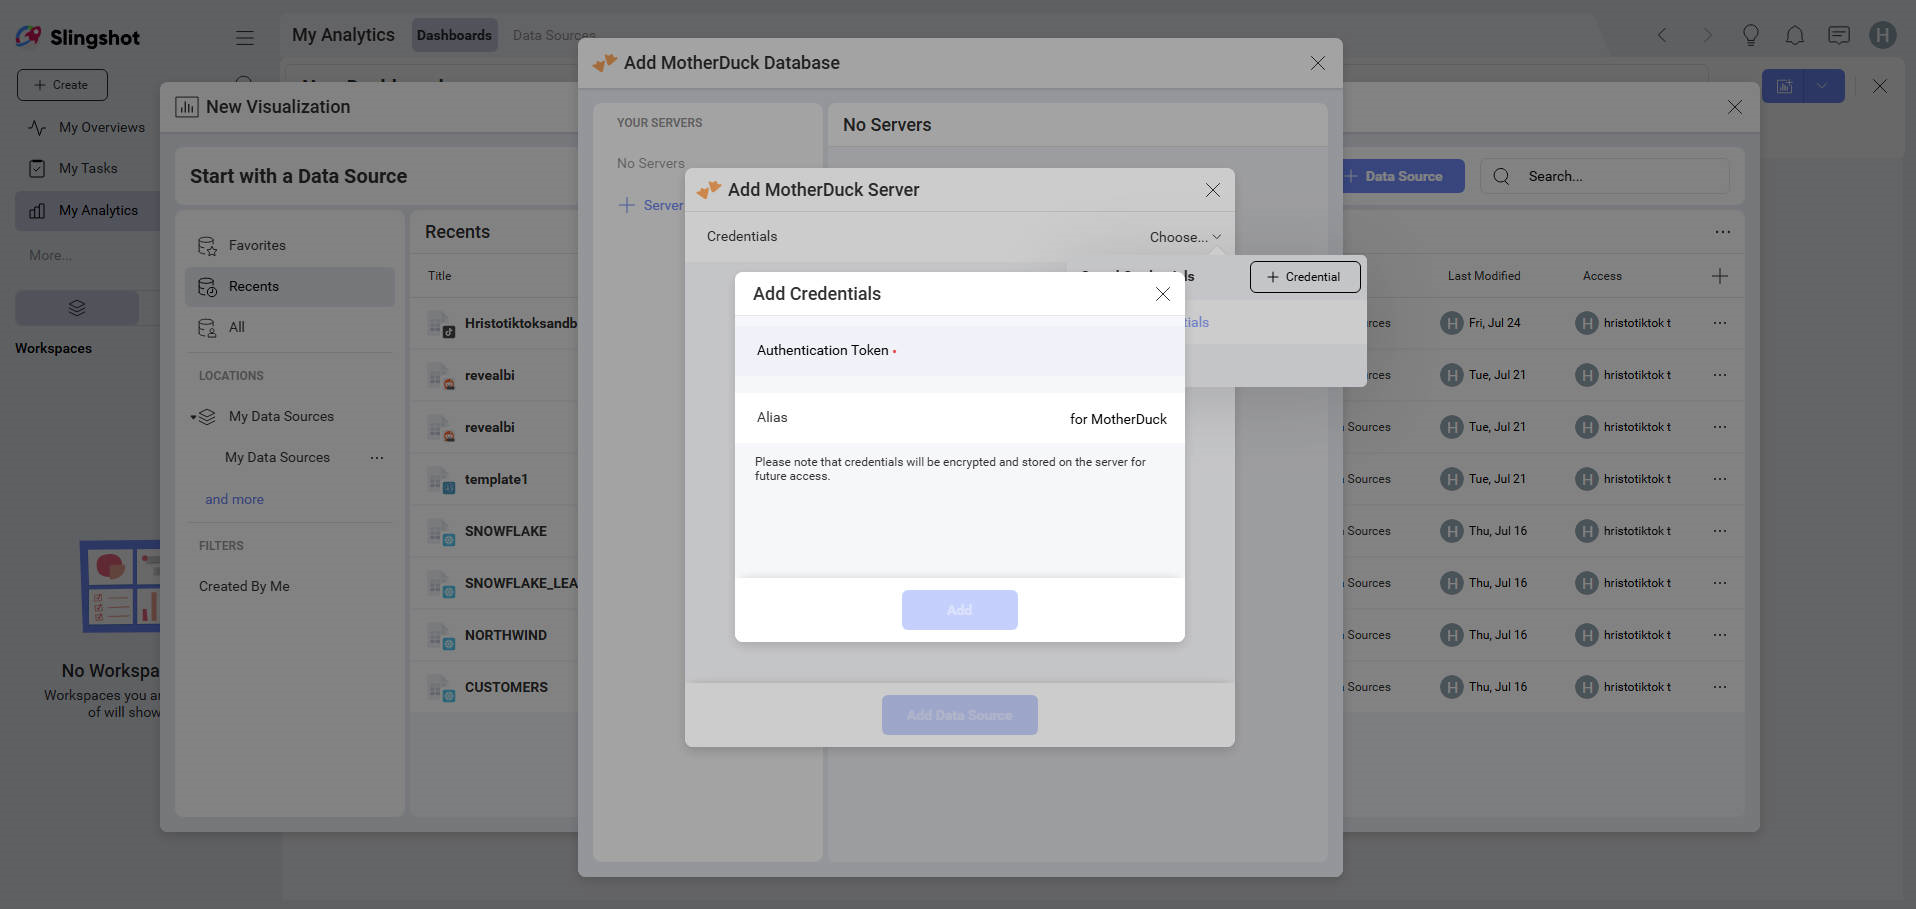1916x909 pixels.
Task: Open the CUSTOMERS data source
Action: pos(506,687)
